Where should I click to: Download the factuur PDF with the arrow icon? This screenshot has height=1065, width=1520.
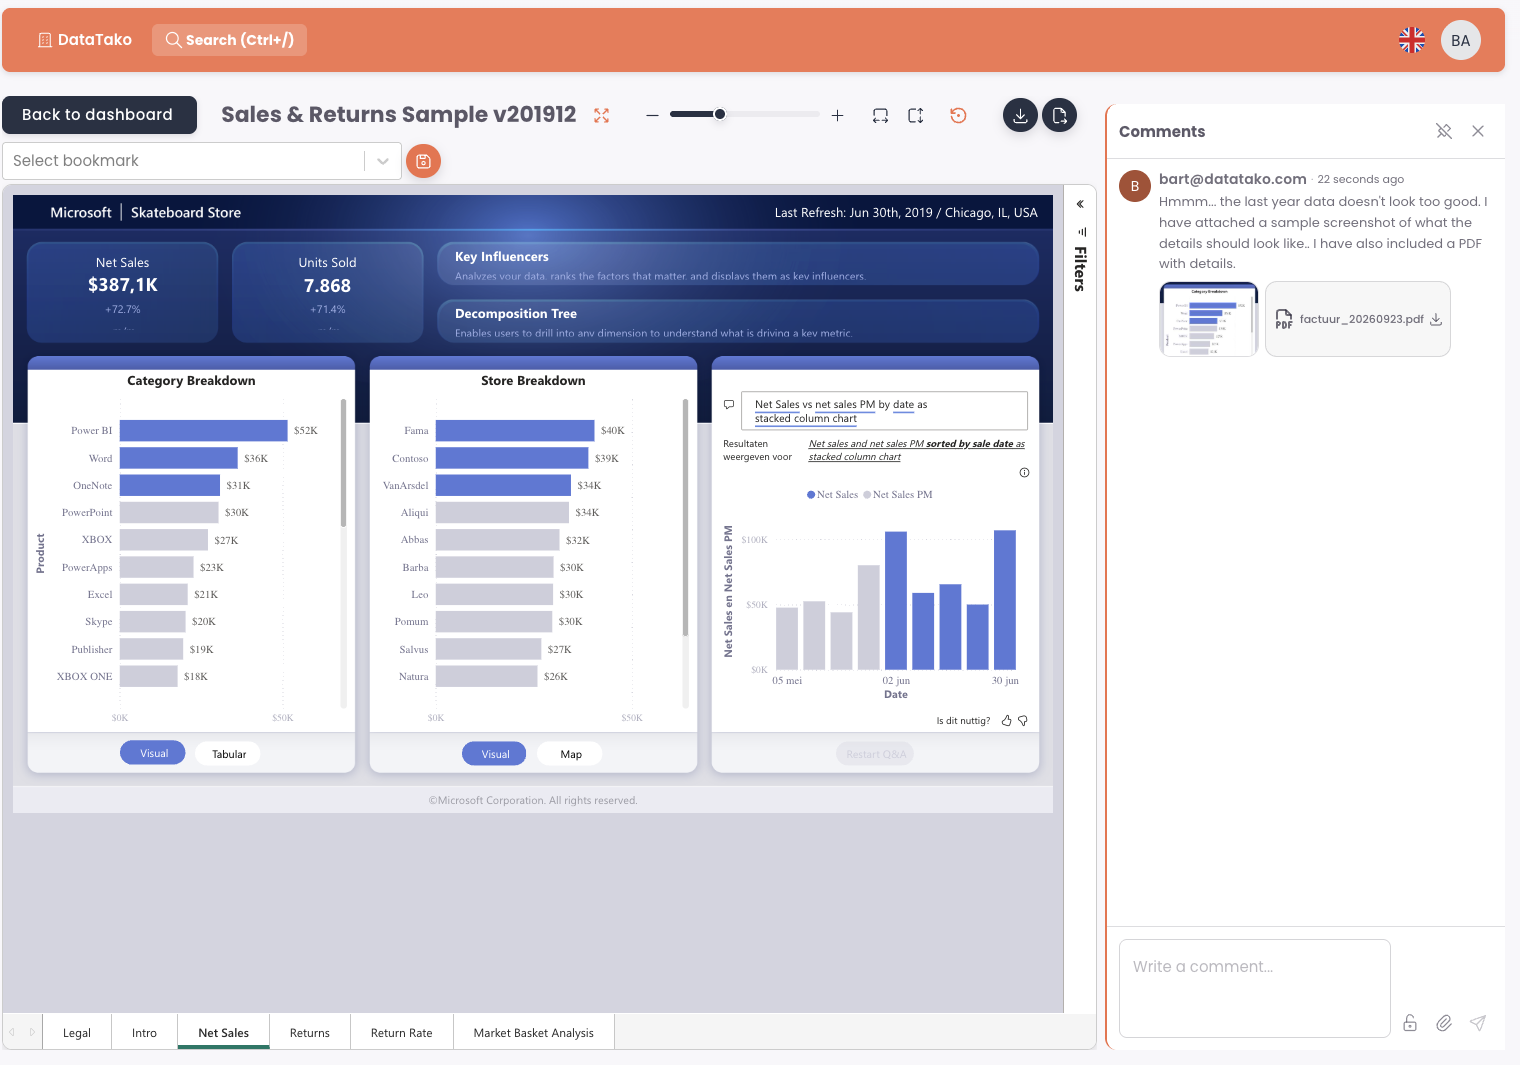[x=1436, y=320]
